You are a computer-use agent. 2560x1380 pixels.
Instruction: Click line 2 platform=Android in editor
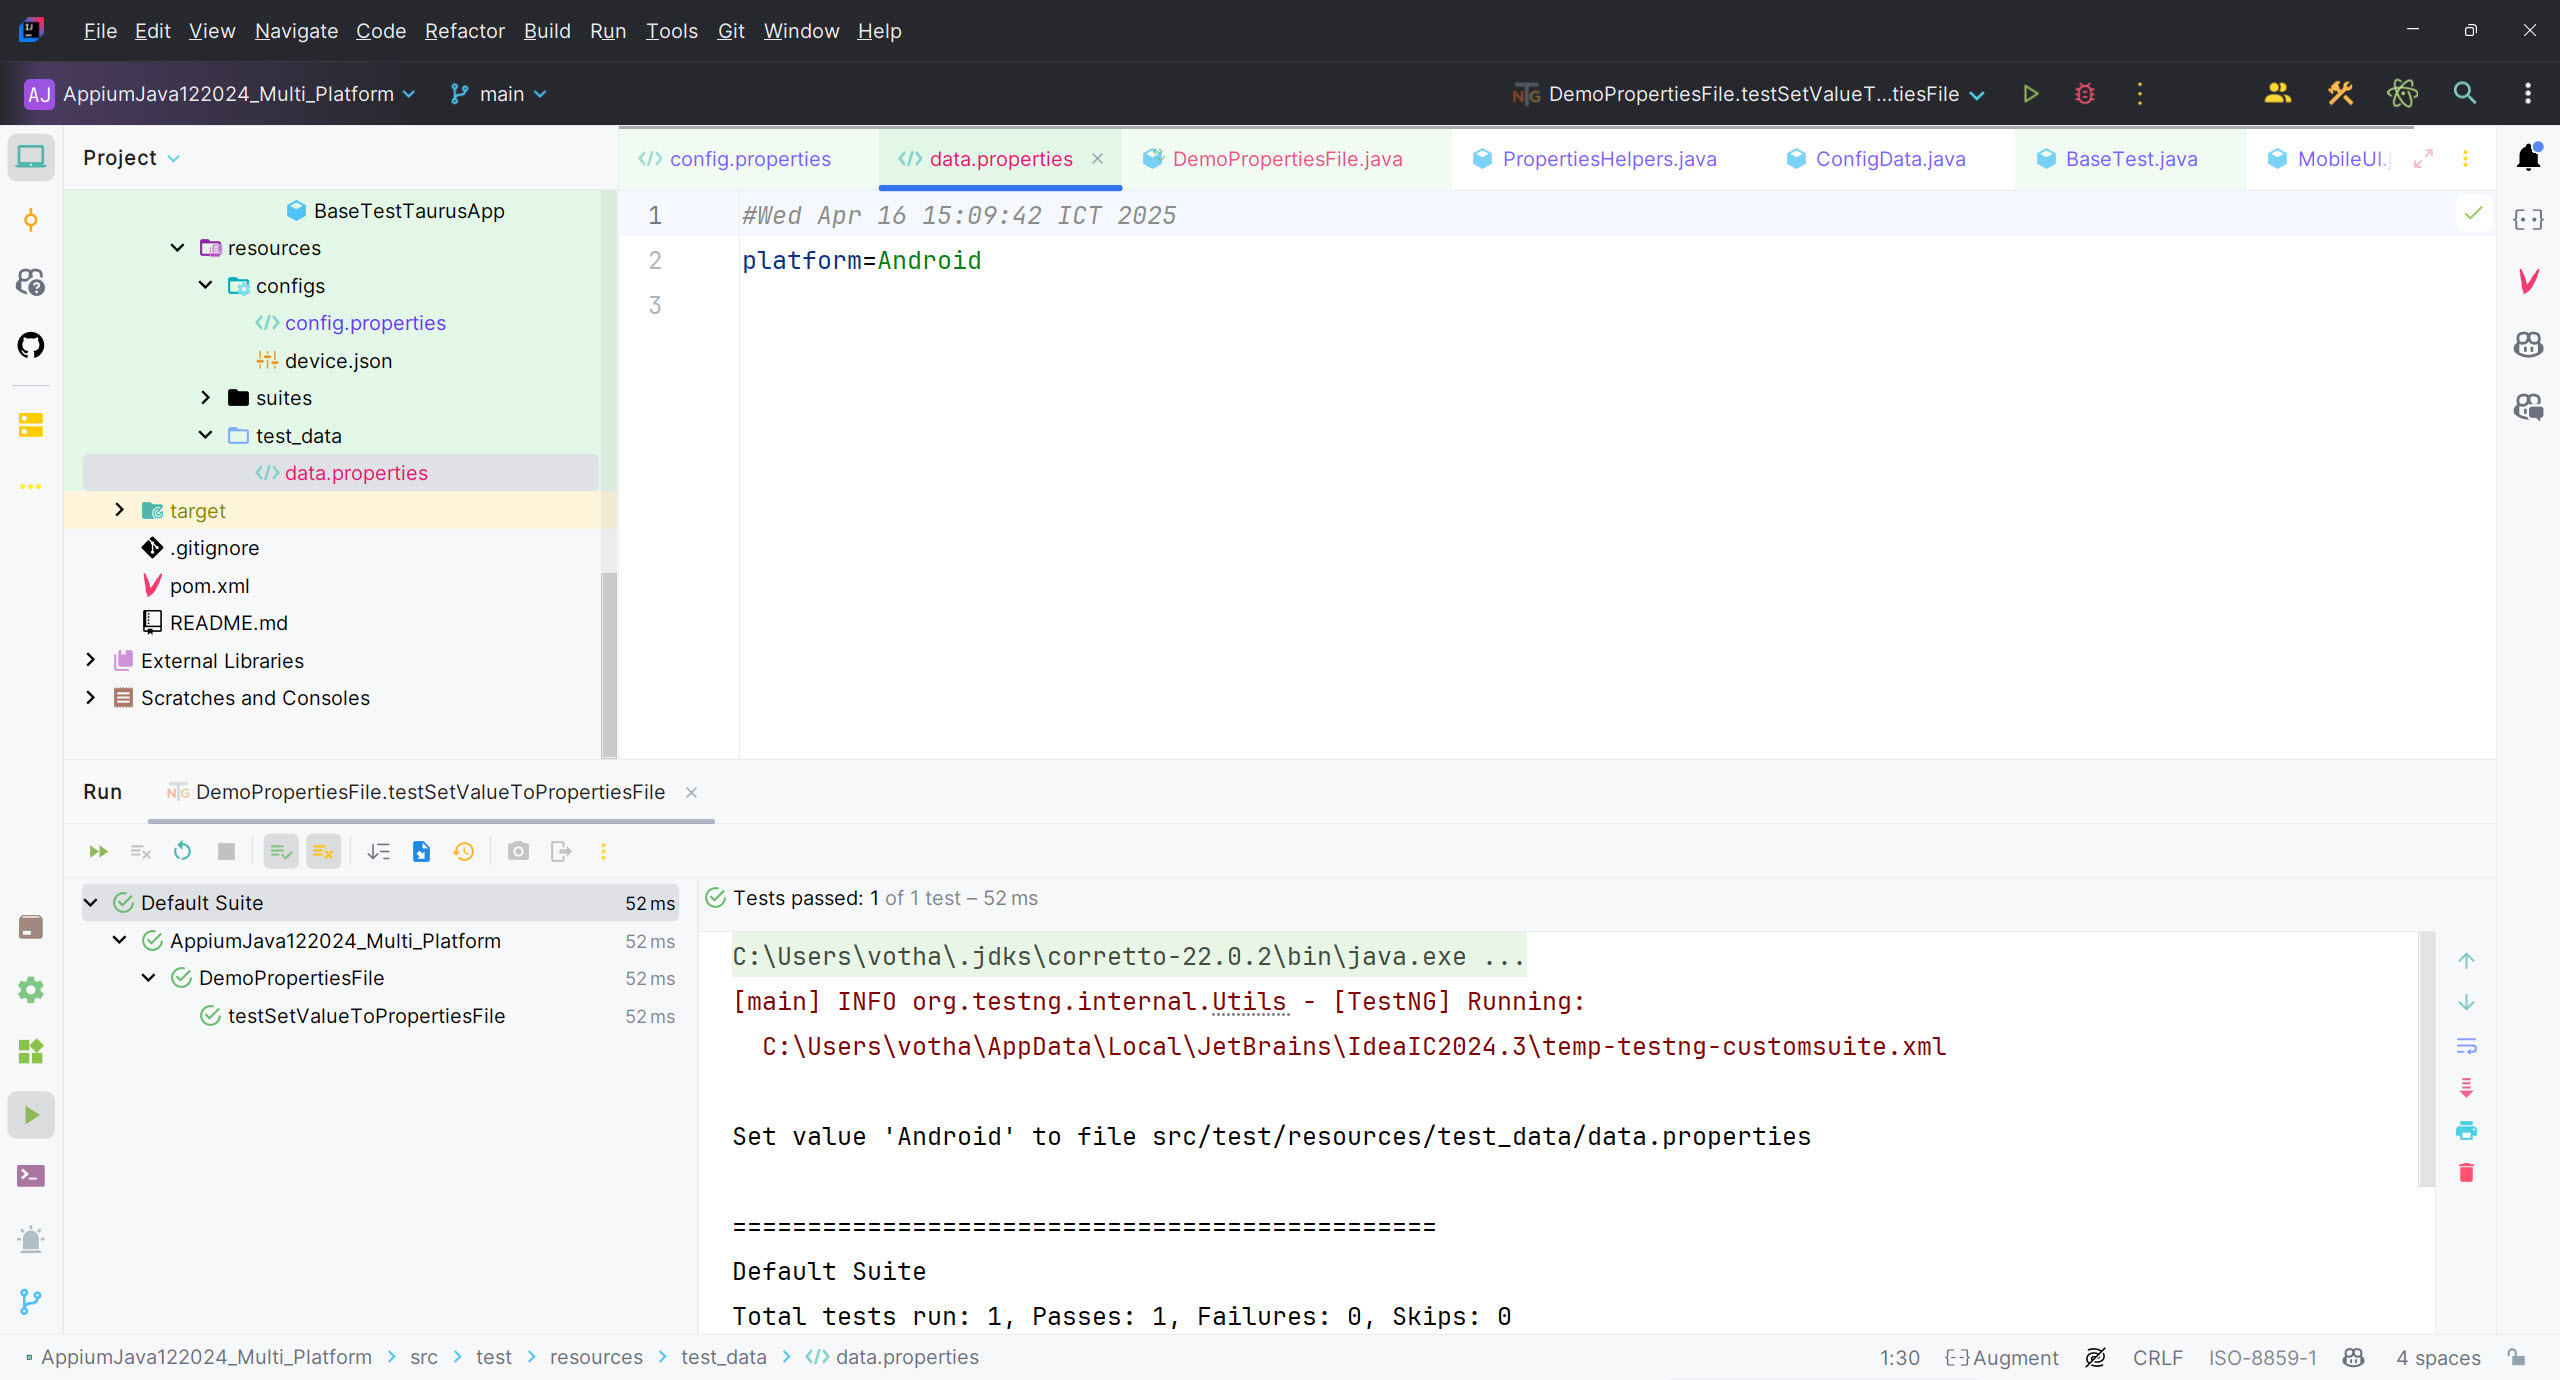(861, 261)
